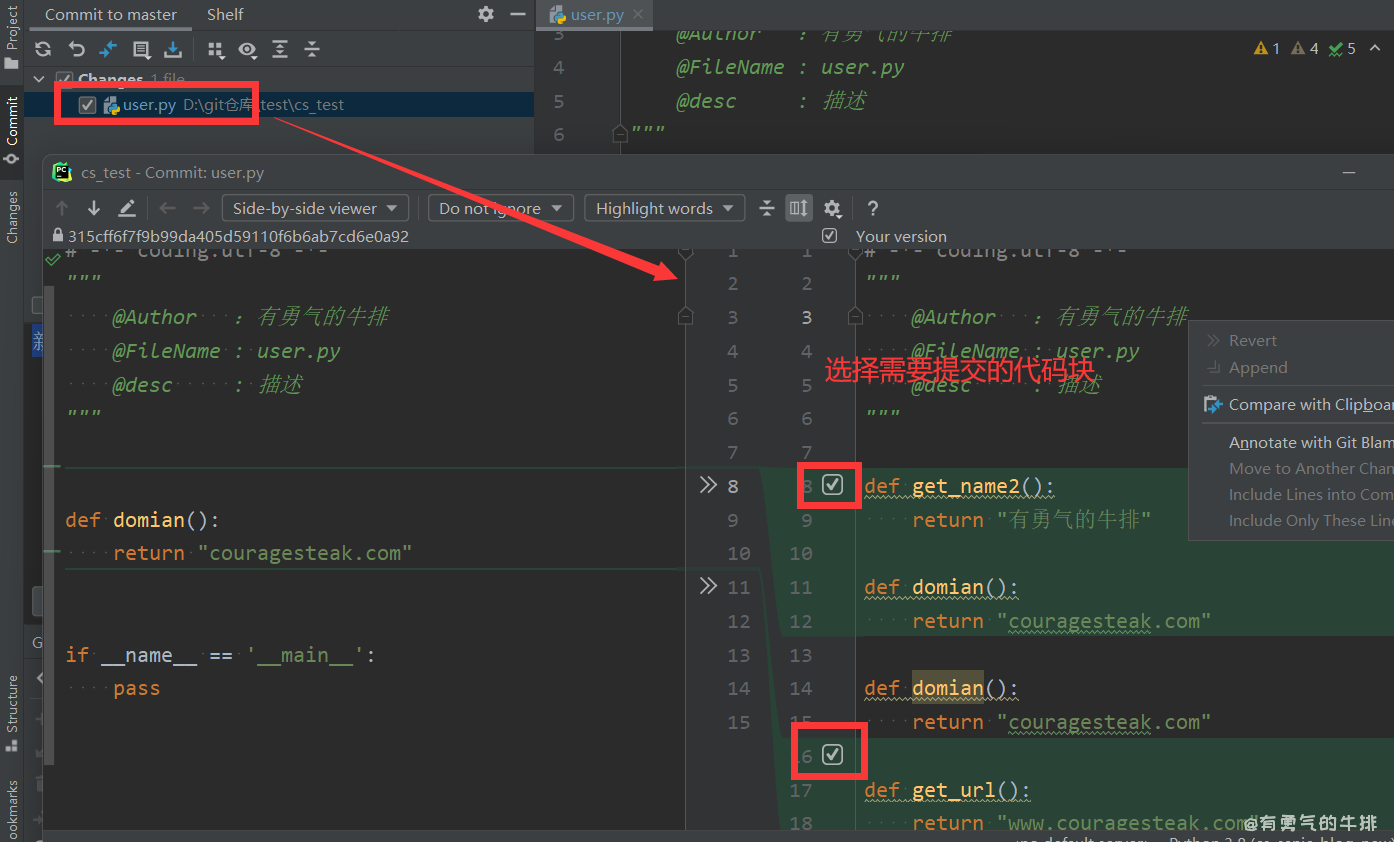
Task: Click the rollback arrow in commit toolbar
Action: click(x=76, y=49)
